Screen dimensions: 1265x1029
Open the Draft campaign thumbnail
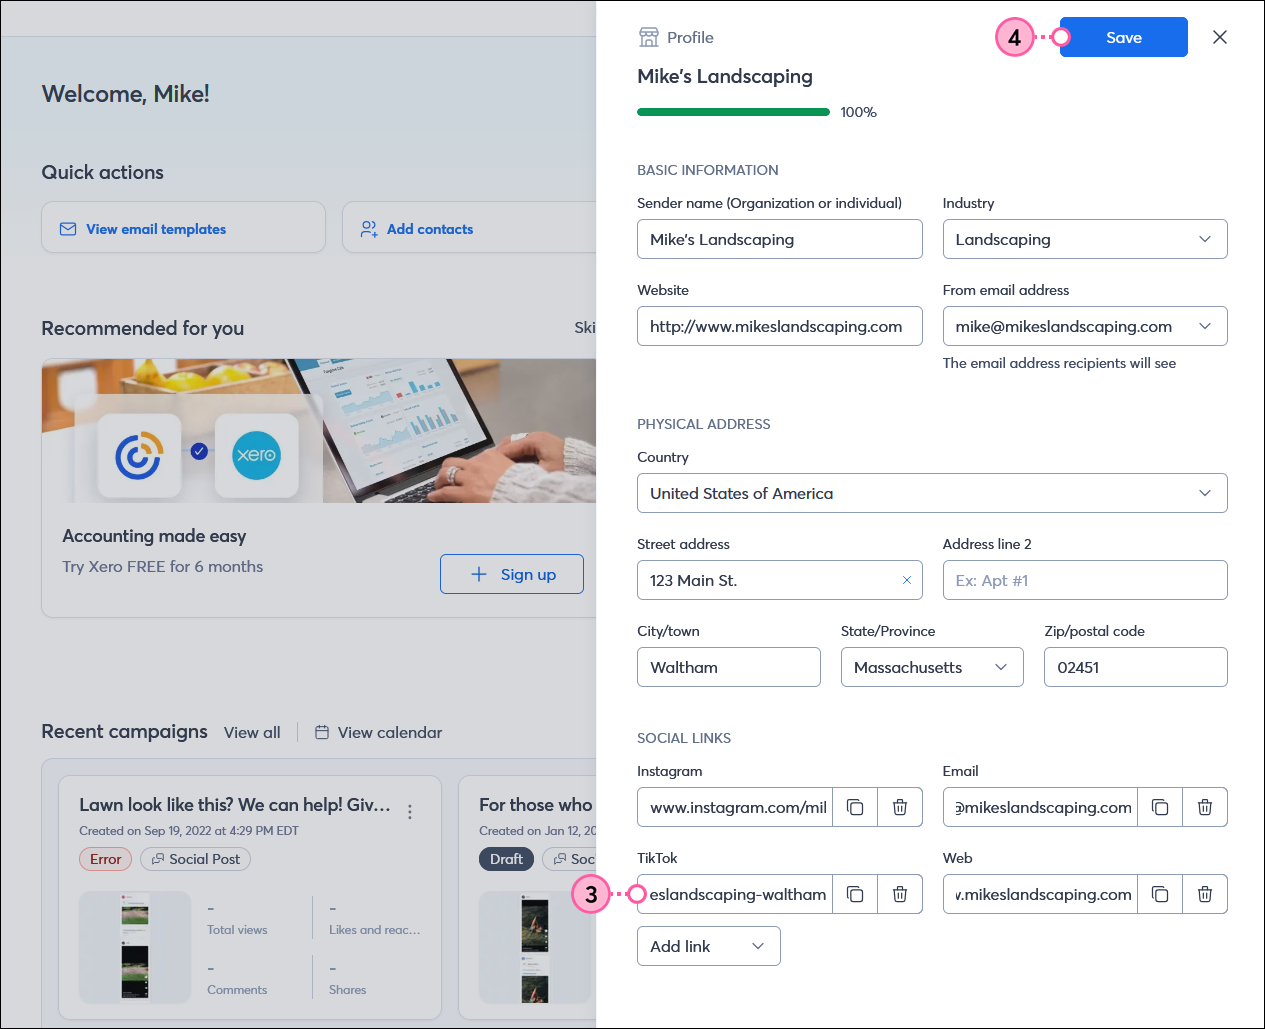[537, 946]
